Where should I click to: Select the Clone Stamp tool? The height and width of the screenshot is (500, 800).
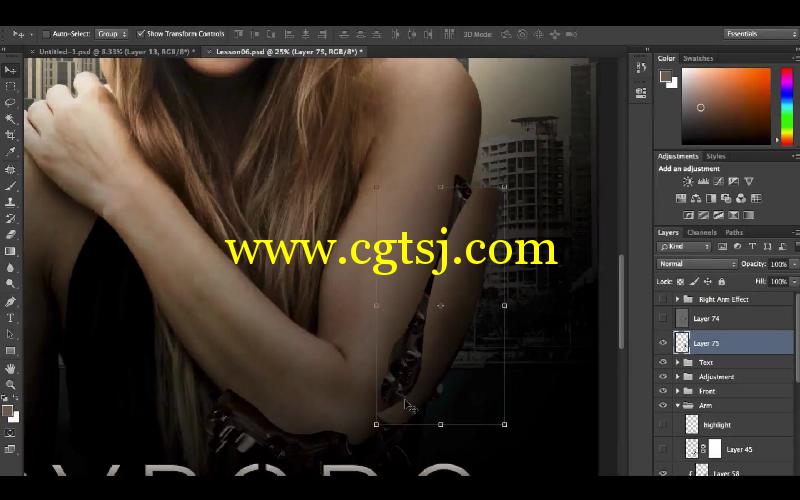[10, 202]
